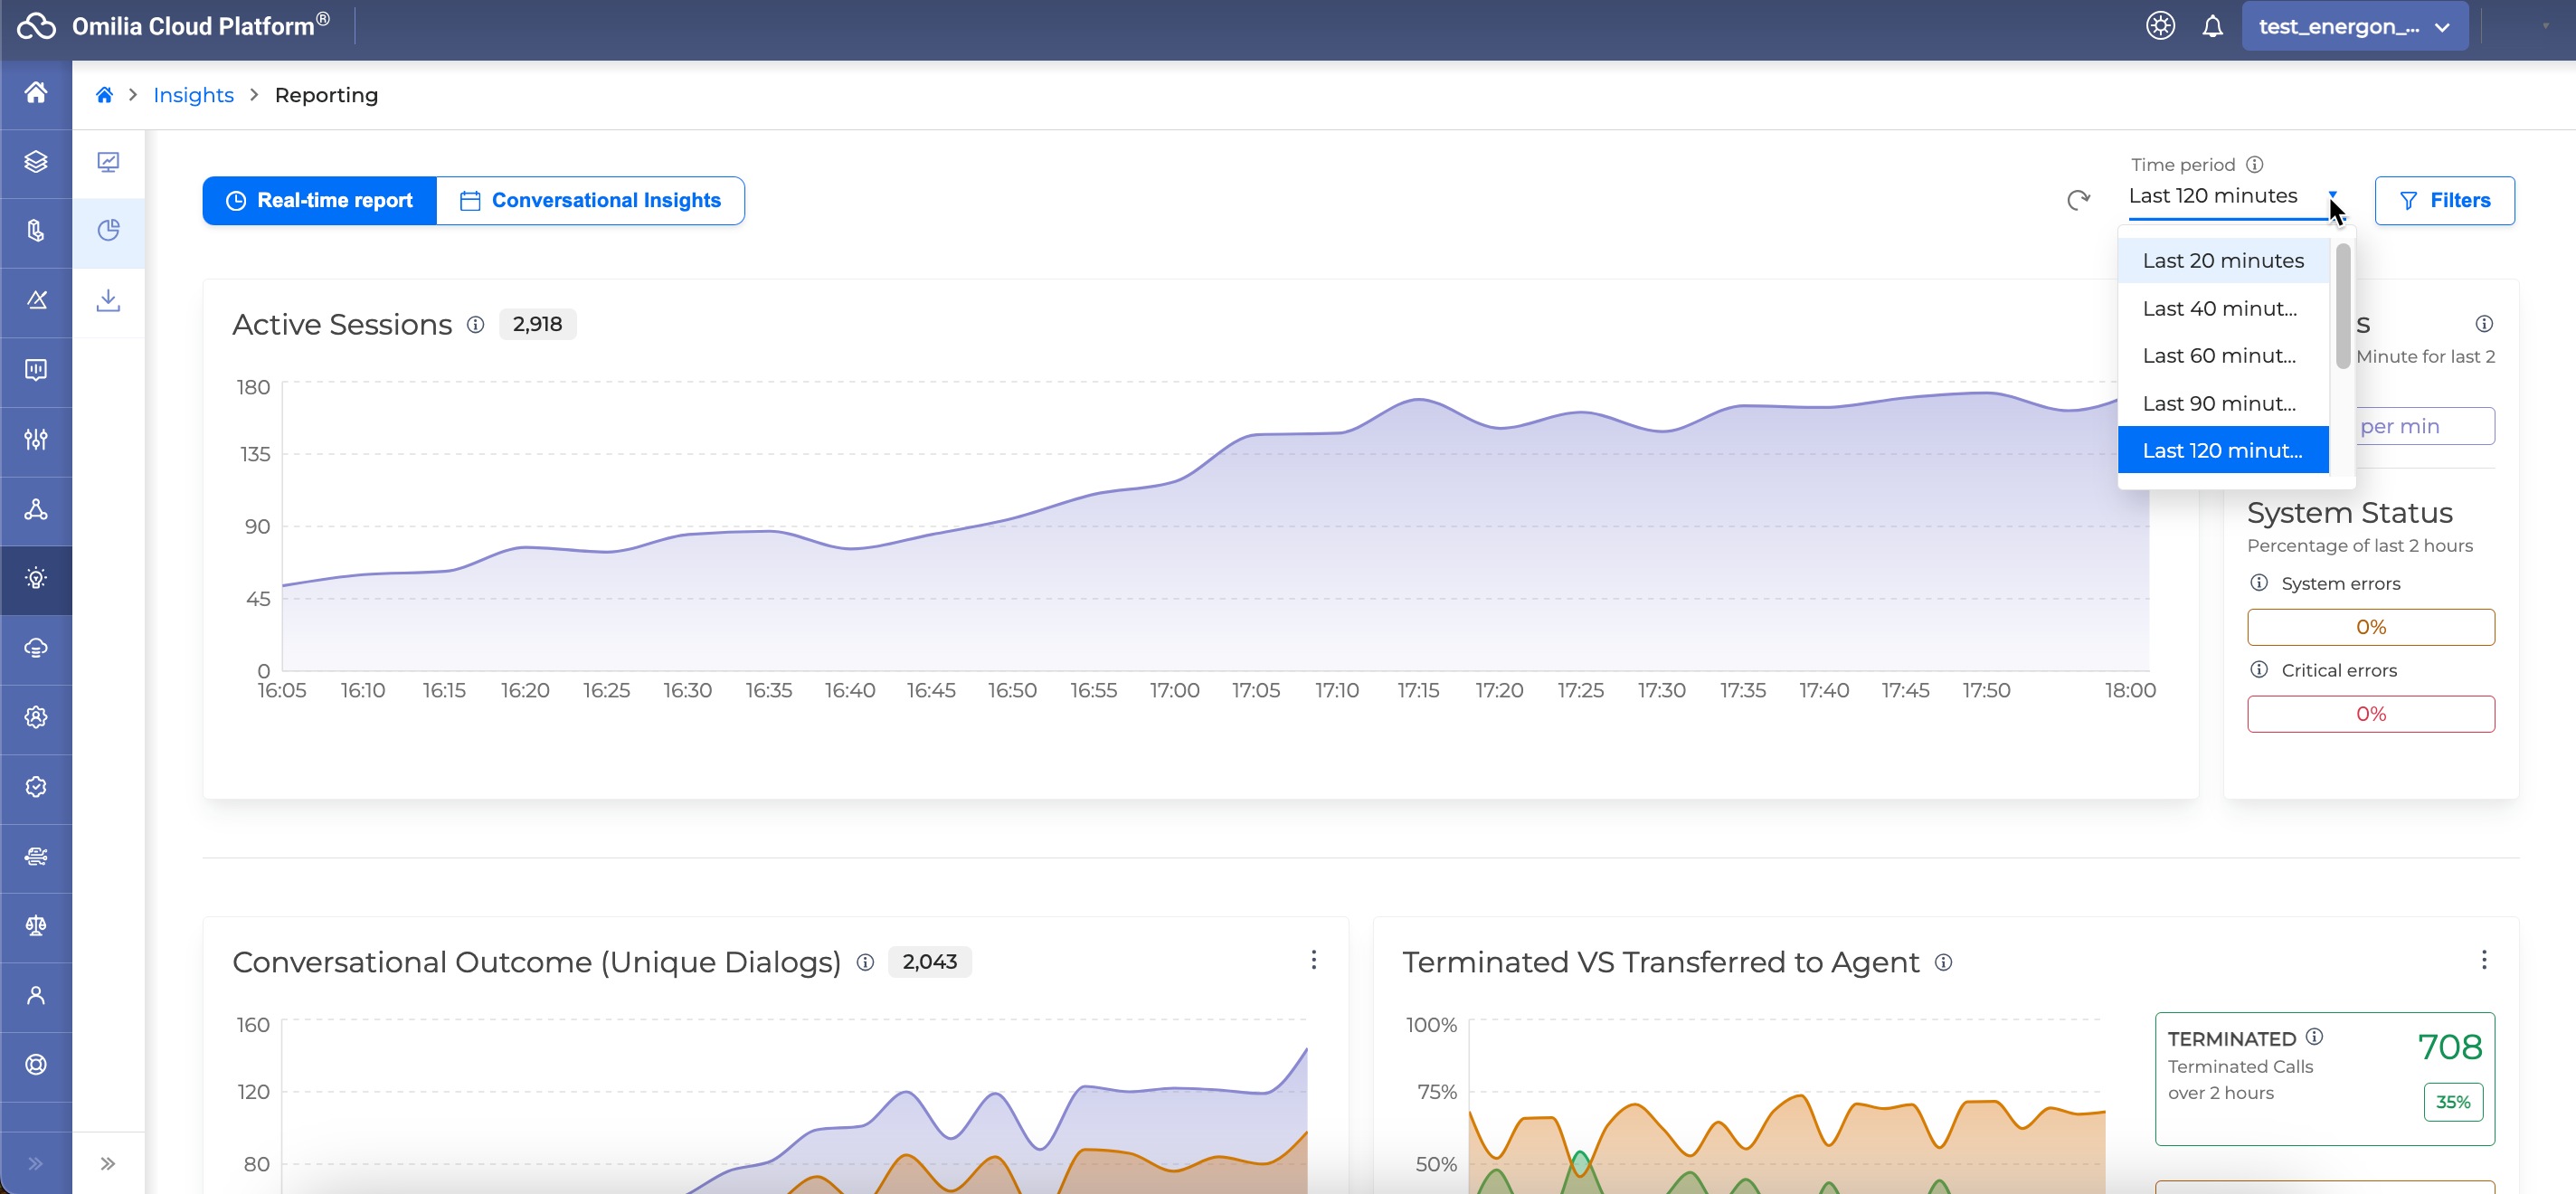This screenshot has height=1194, width=2576.
Task: Click the Active Sessions info icon
Action: coord(476,324)
